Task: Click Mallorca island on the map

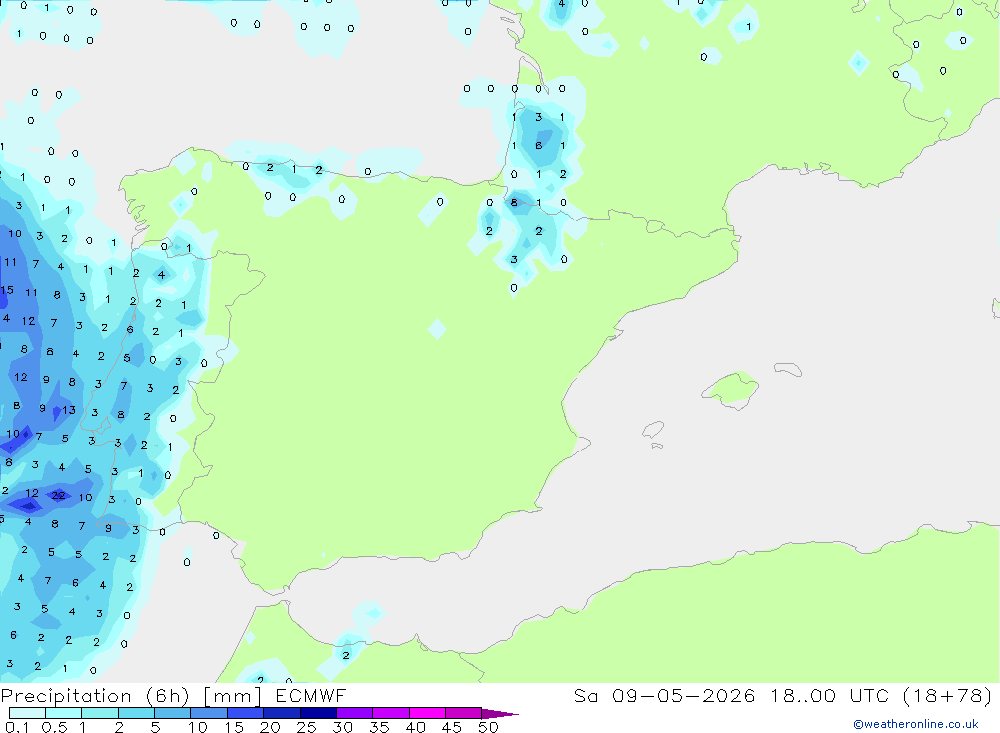Action: click(x=731, y=388)
